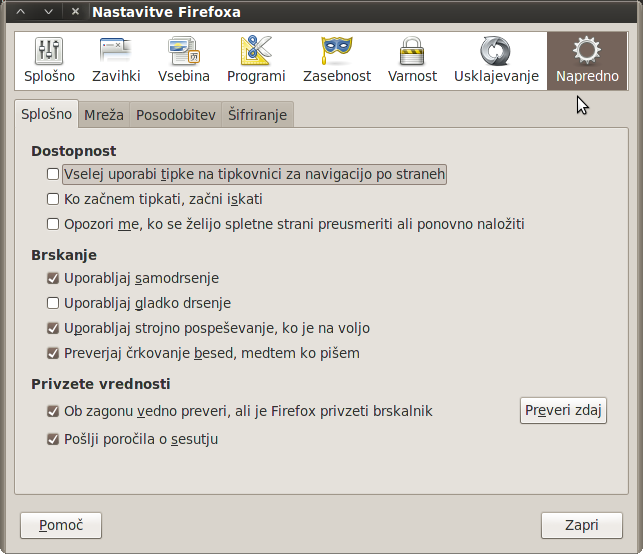Disable hardware acceleration (strojno pospeševanje)
643x554 pixels.
point(53,328)
